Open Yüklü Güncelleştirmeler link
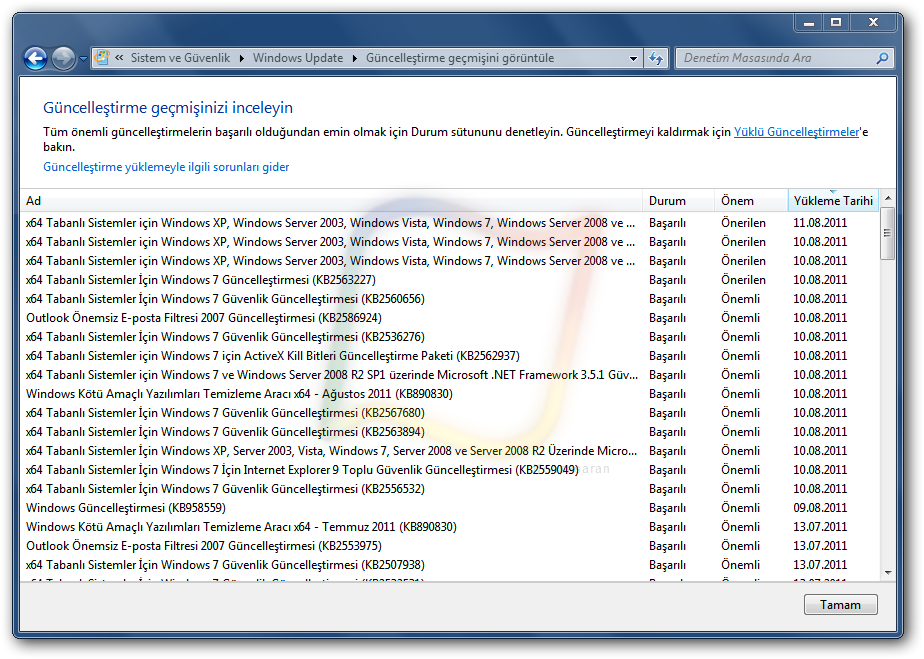This screenshot has height=659, width=924. [x=796, y=132]
